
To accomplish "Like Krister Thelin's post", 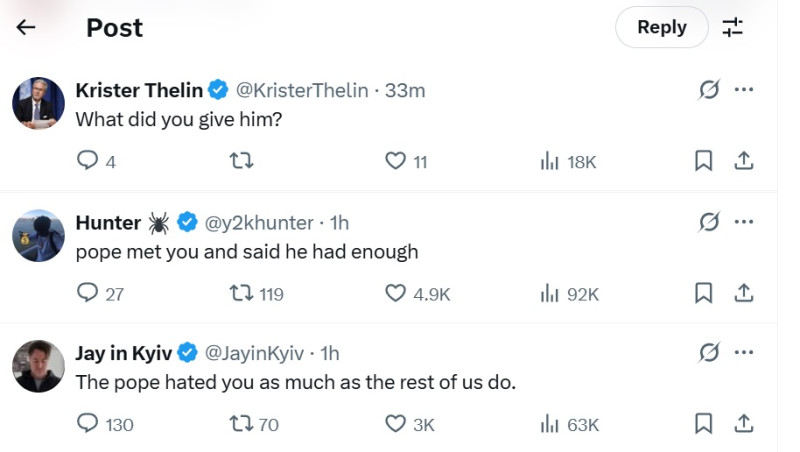I will click(396, 161).
